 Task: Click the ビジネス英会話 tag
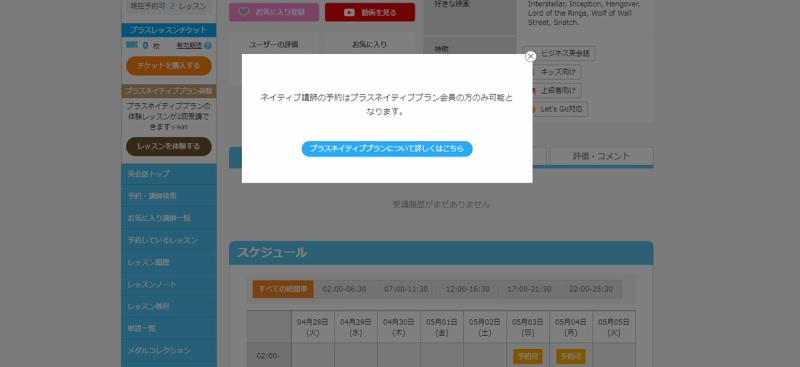559,54
